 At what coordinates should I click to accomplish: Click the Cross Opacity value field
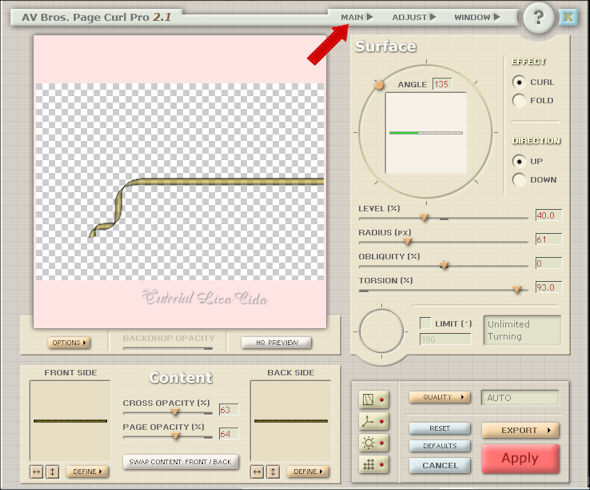pyautogui.click(x=228, y=410)
